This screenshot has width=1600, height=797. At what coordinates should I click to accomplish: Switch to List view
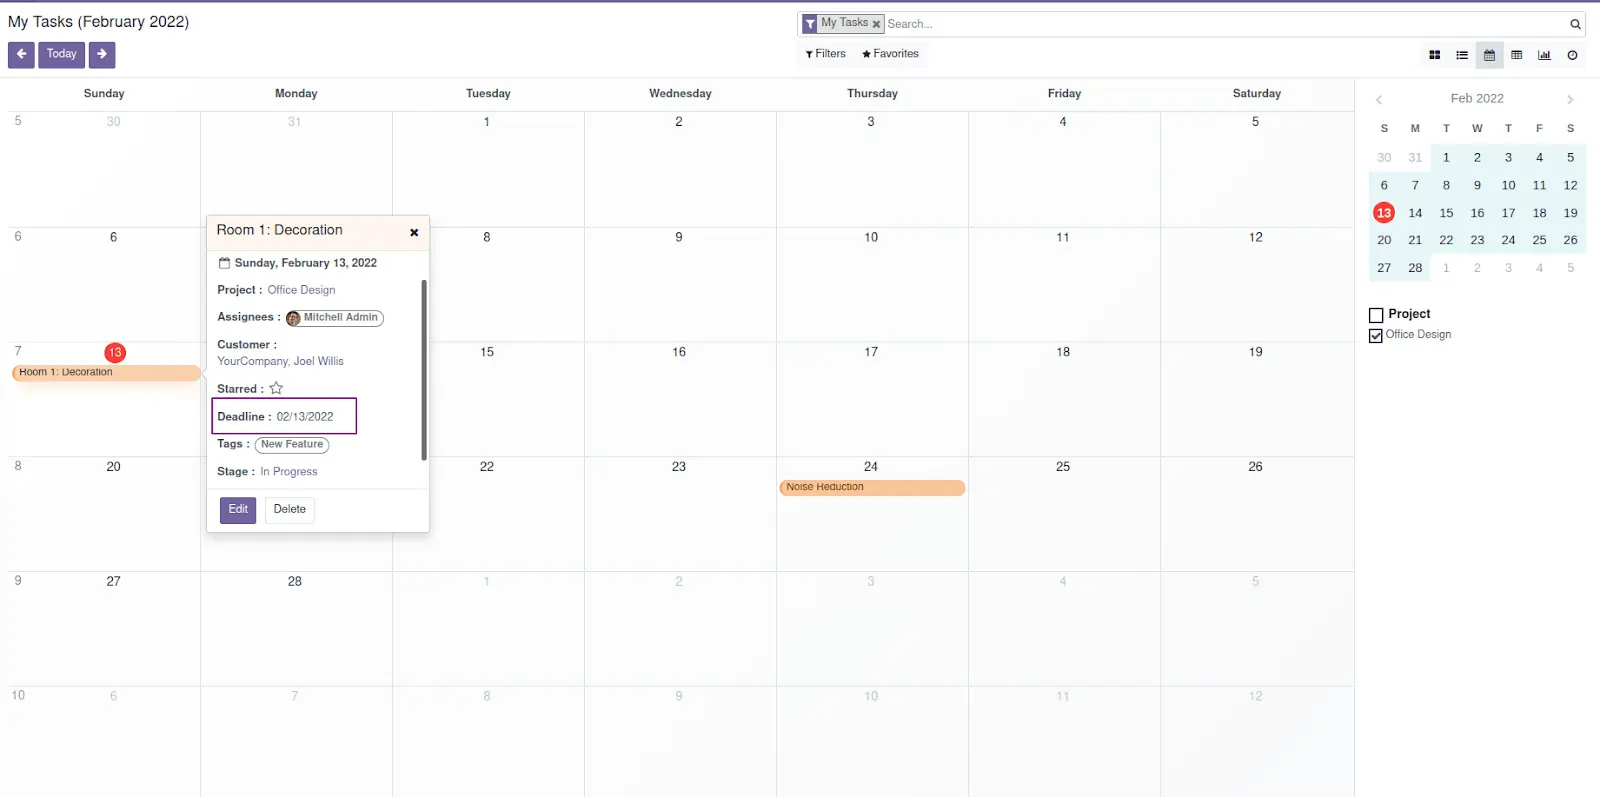1462,55
